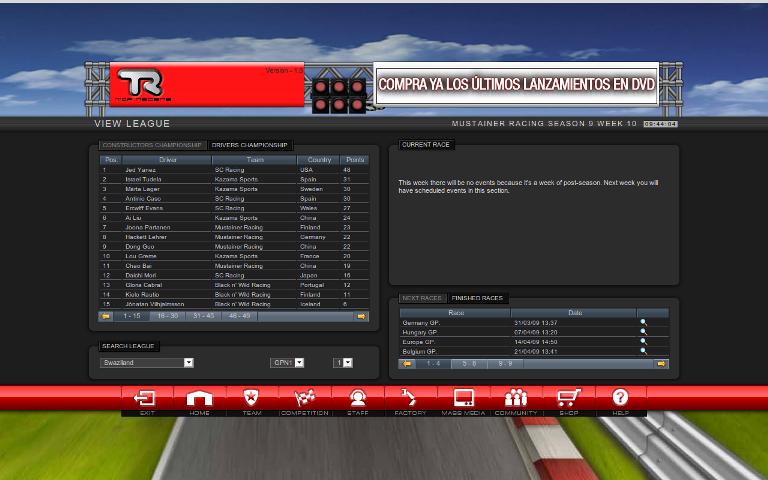Go to drivers page 31 - 45

click(204, 316)
